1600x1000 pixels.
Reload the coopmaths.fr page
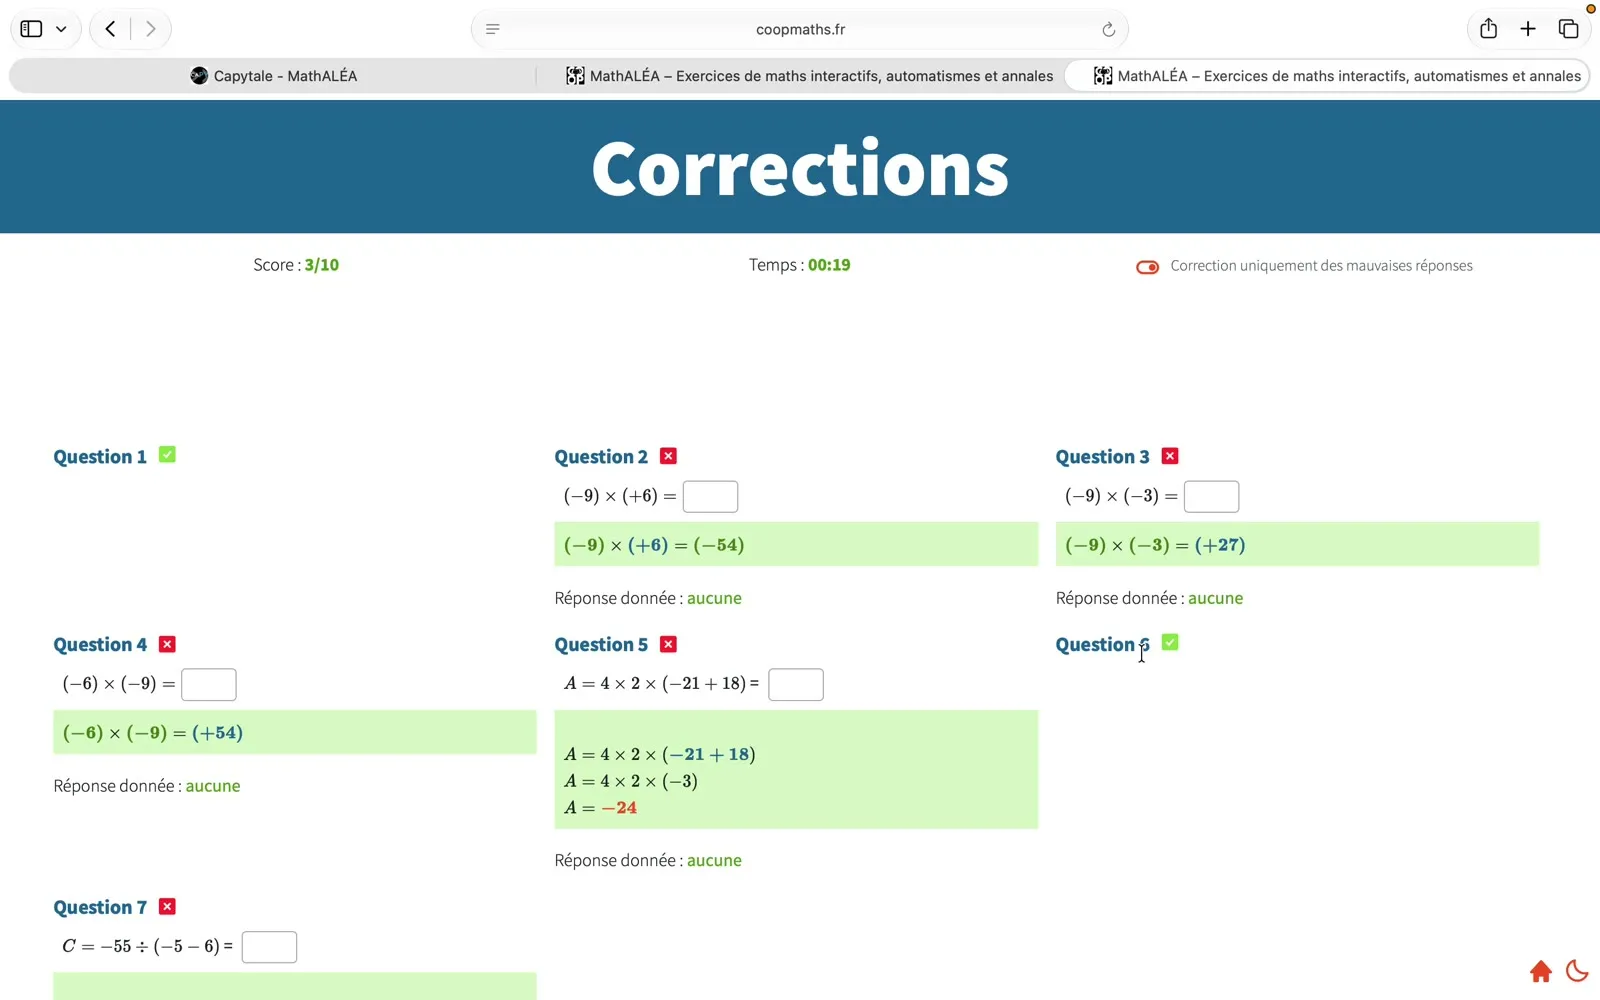click(1108, 29)
